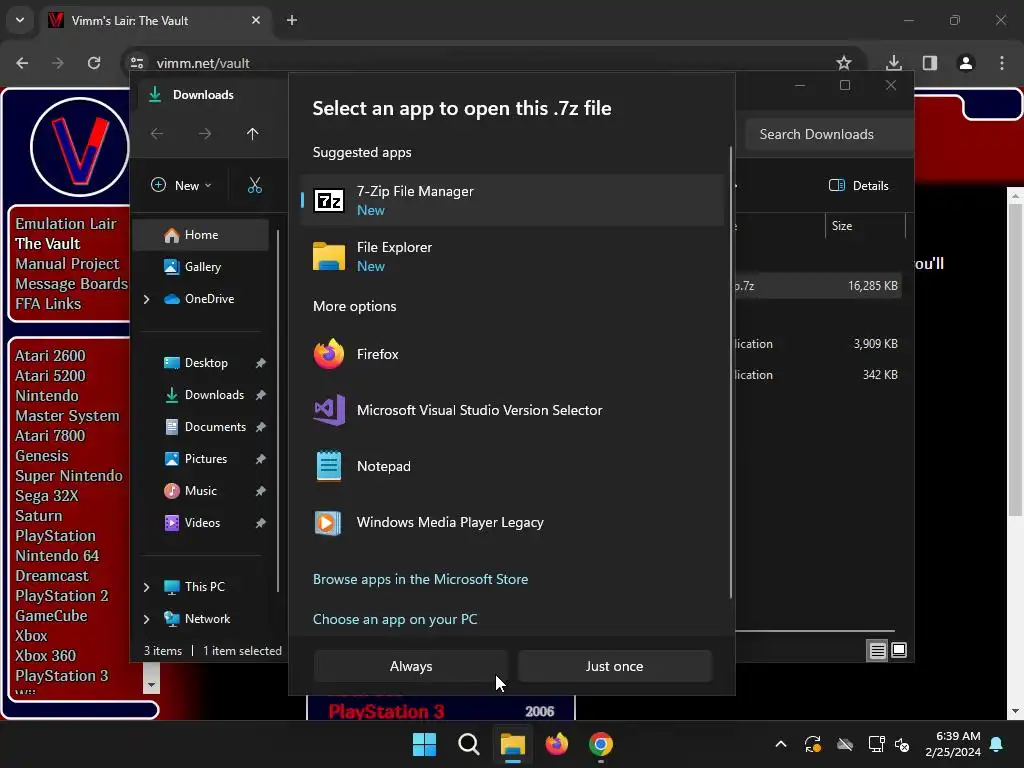1024x768 pixels.
Task: Select the 16,285 KB .7z file row
Action: click(x=819, y=286)
